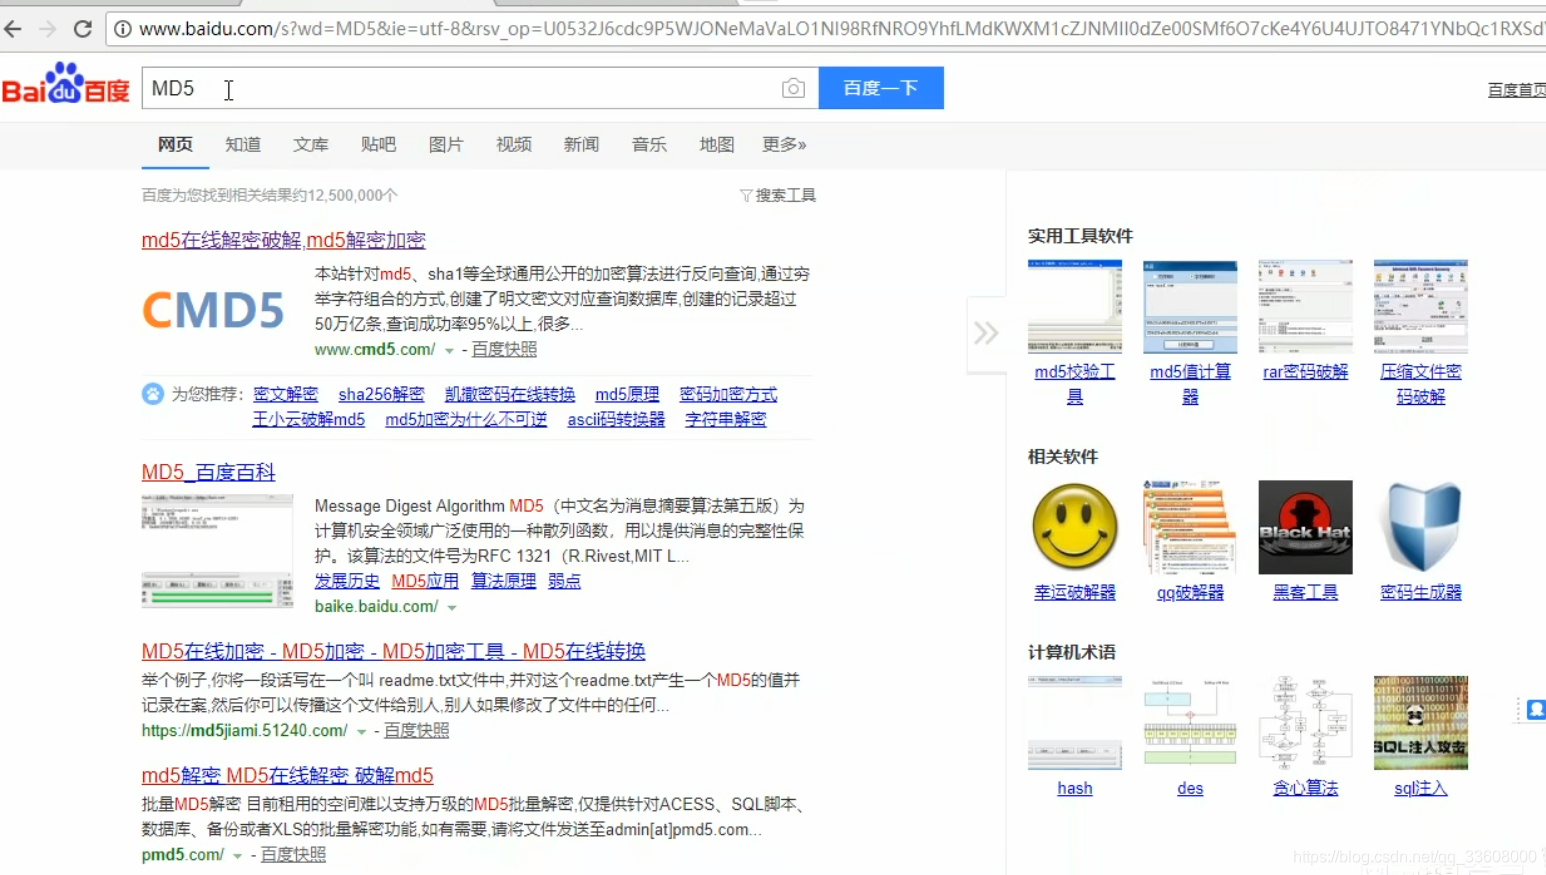Click the qq破解器 software icon
The width and height of the screenshot is (1546, 875).
point(1190,527)
